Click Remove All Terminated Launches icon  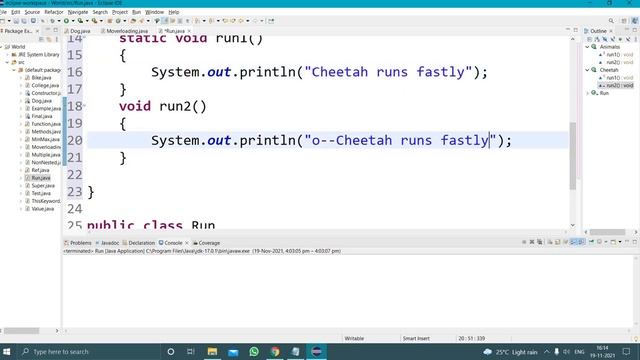pos(540,242)
